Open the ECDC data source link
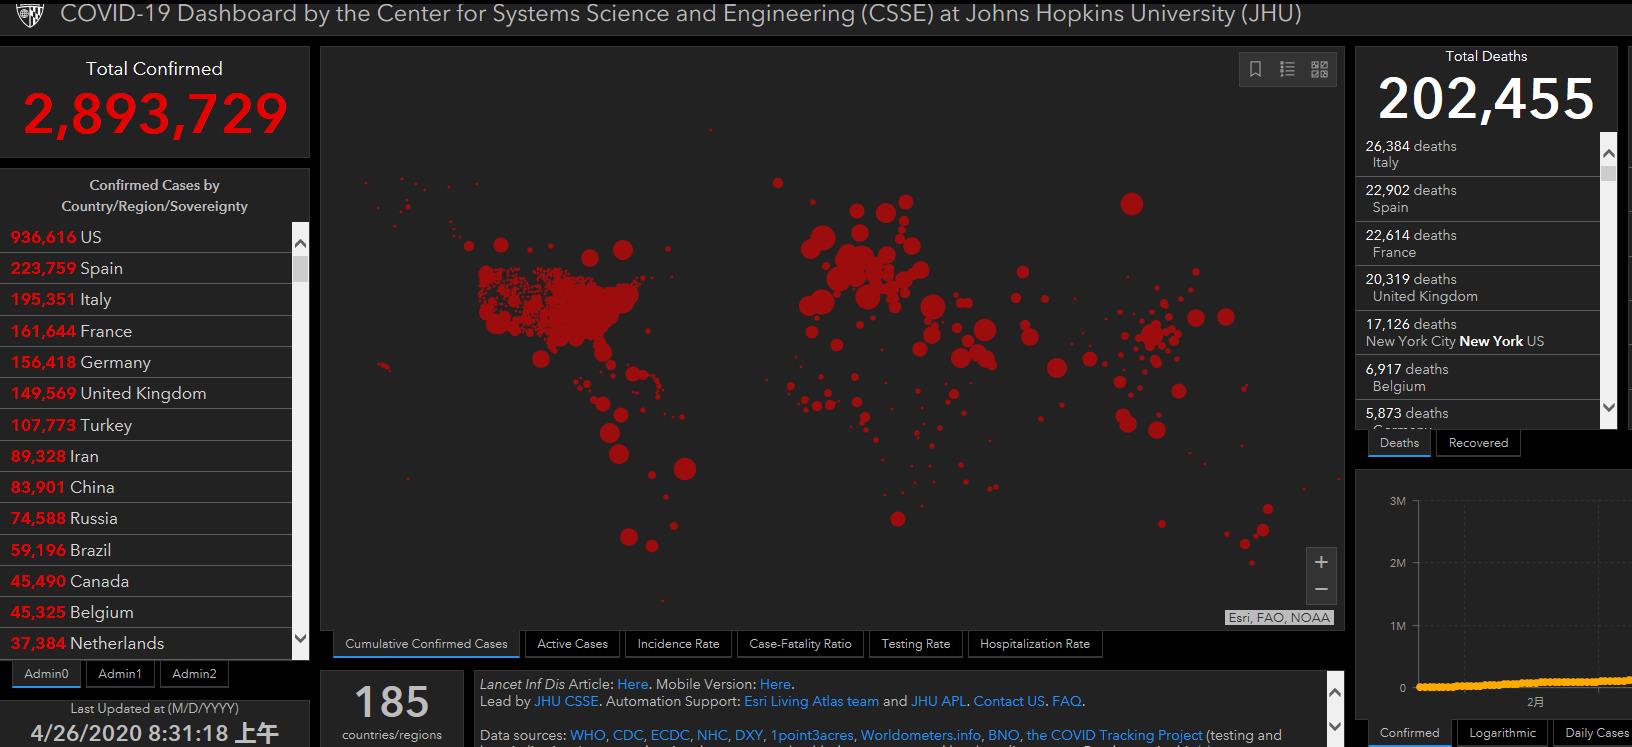Viewport: 1632px width, 747px height. click(x=670, y=735)
